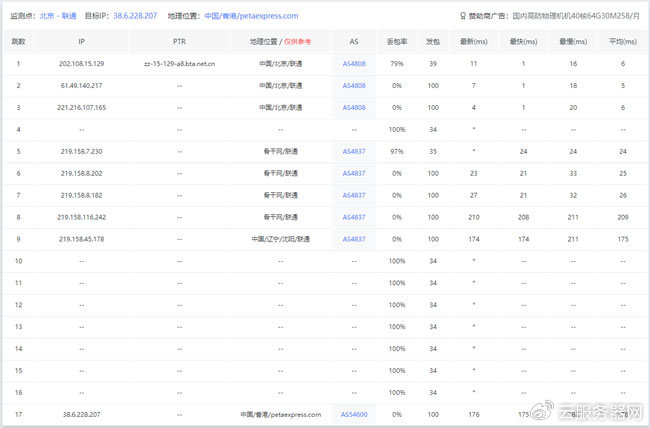Select IP cell 219.158.8.202

pos(82,173)
